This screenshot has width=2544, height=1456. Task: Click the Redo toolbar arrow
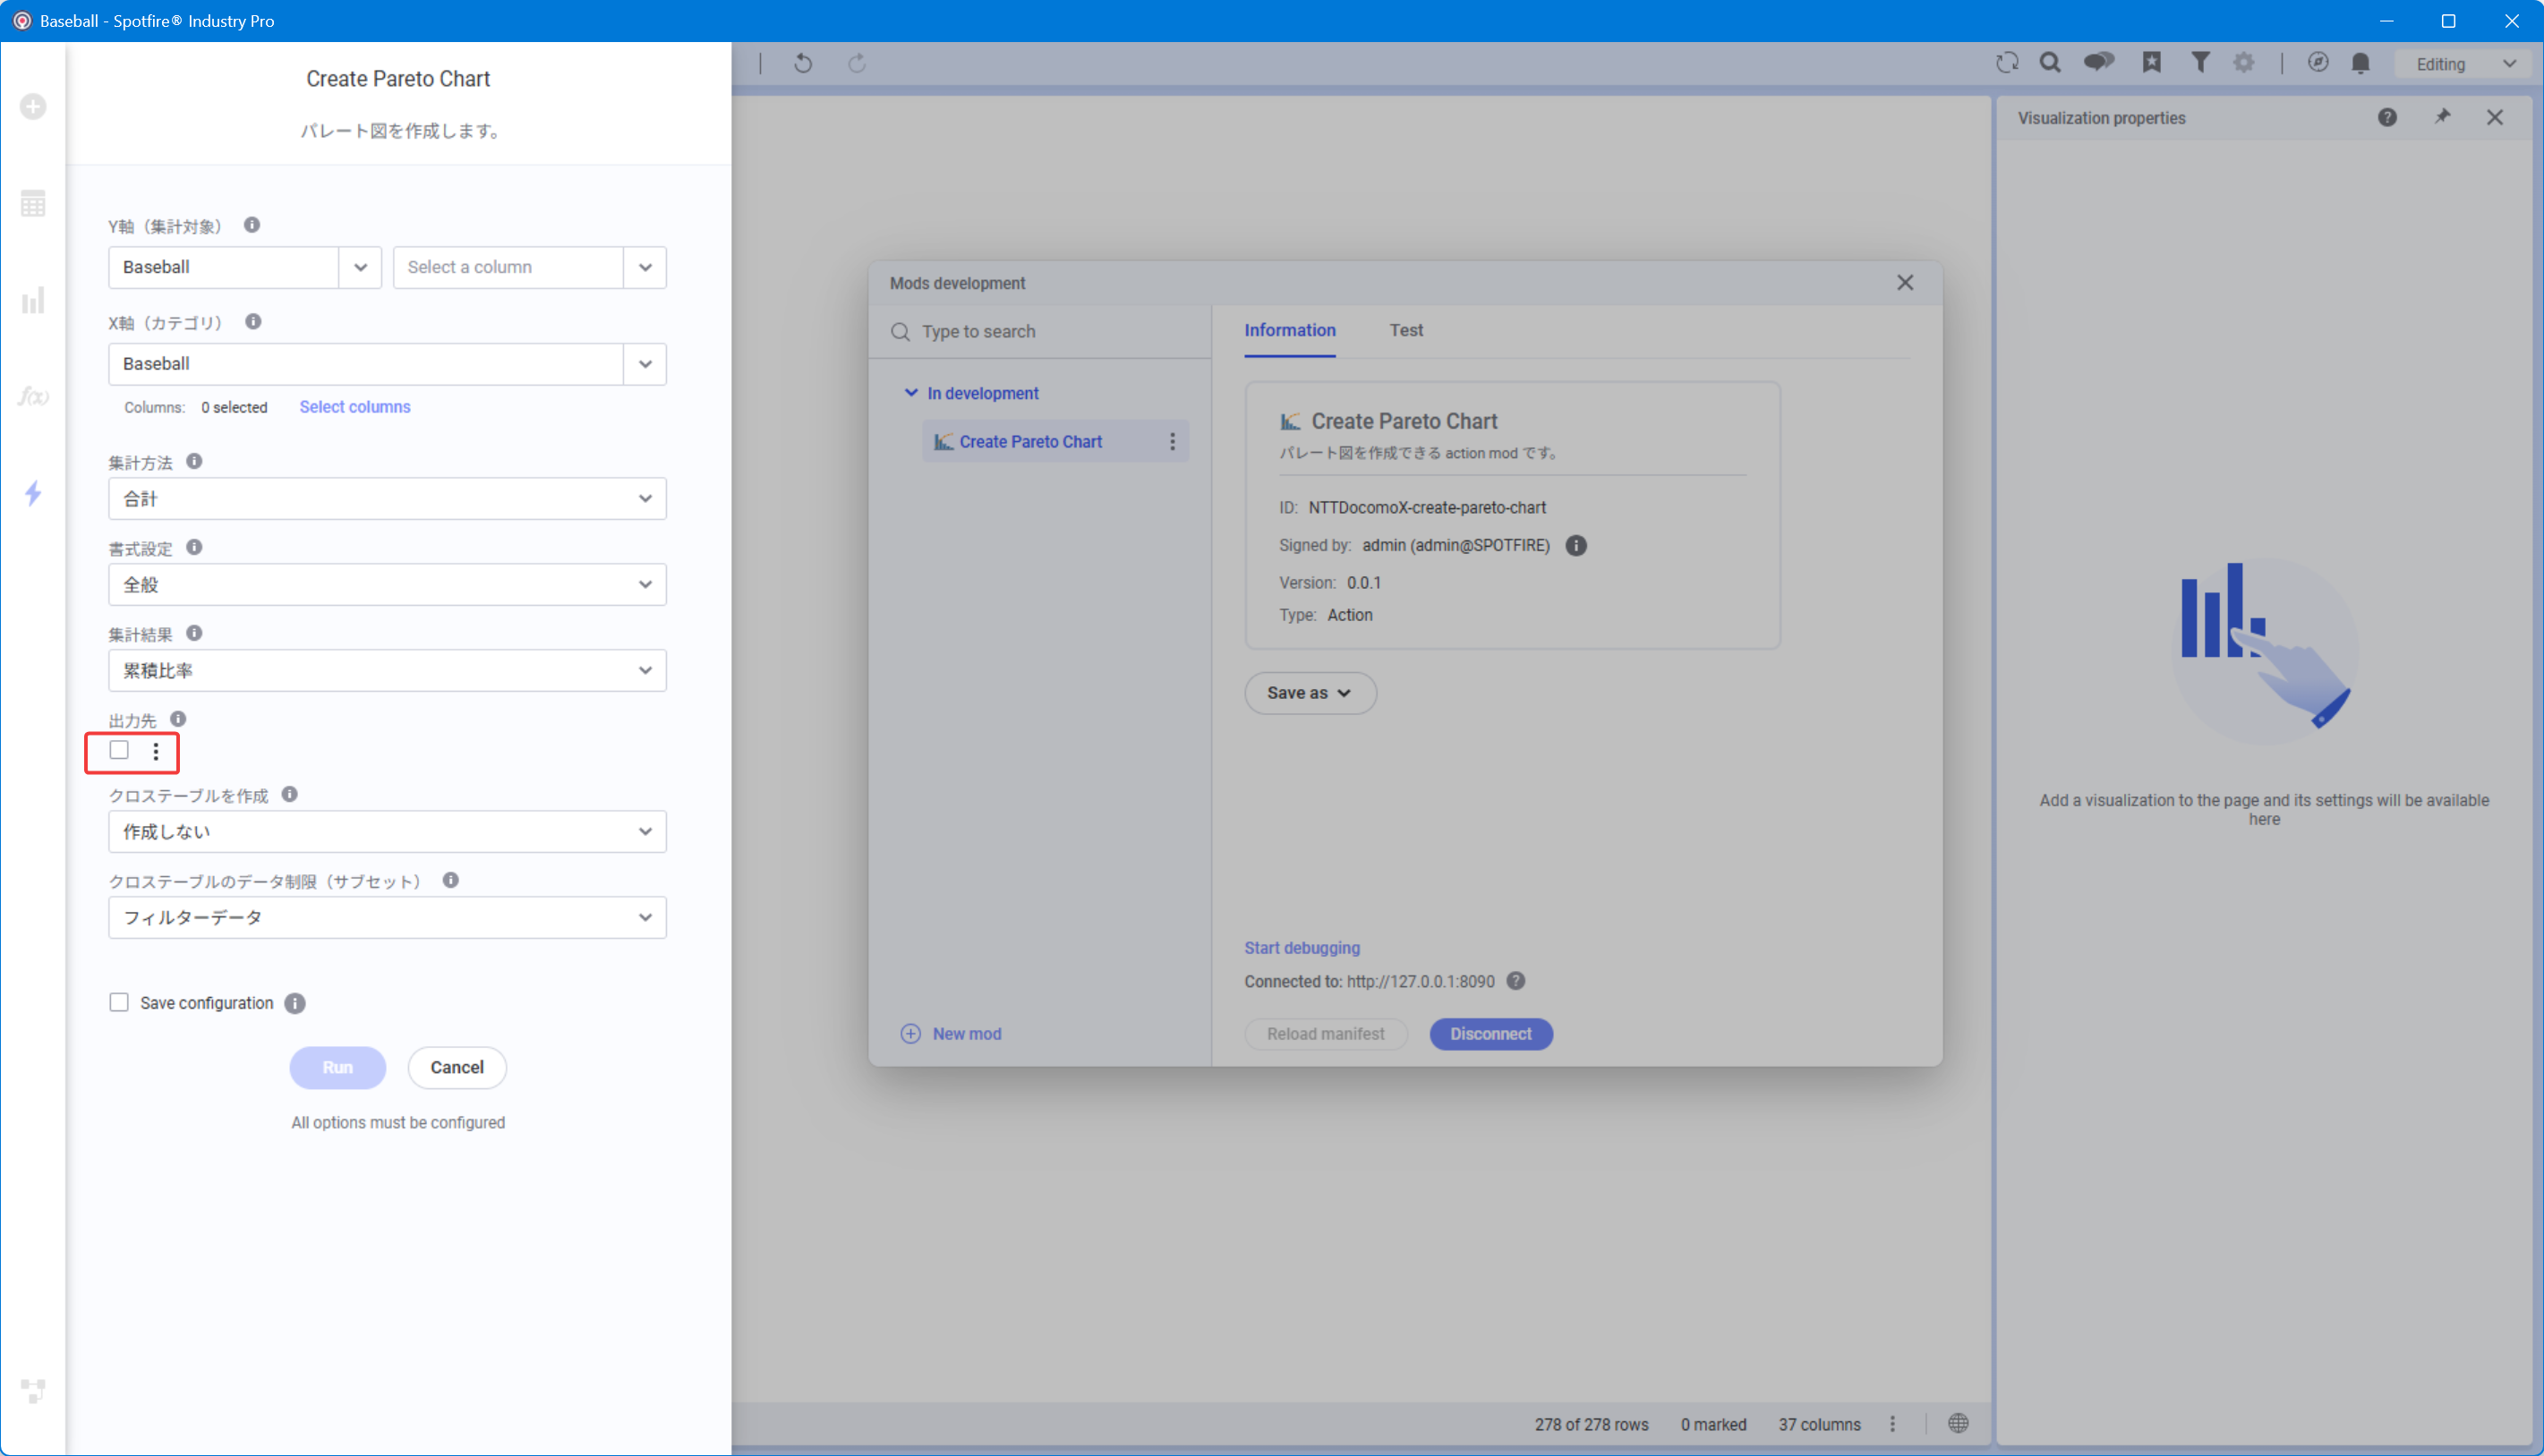pyautogui.click(x=857, y=64)
